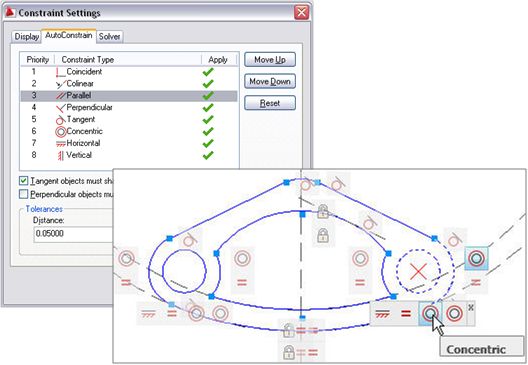Click the Distance tolerance input field
This screenshot has height=365, width=528.
[73, 234]
